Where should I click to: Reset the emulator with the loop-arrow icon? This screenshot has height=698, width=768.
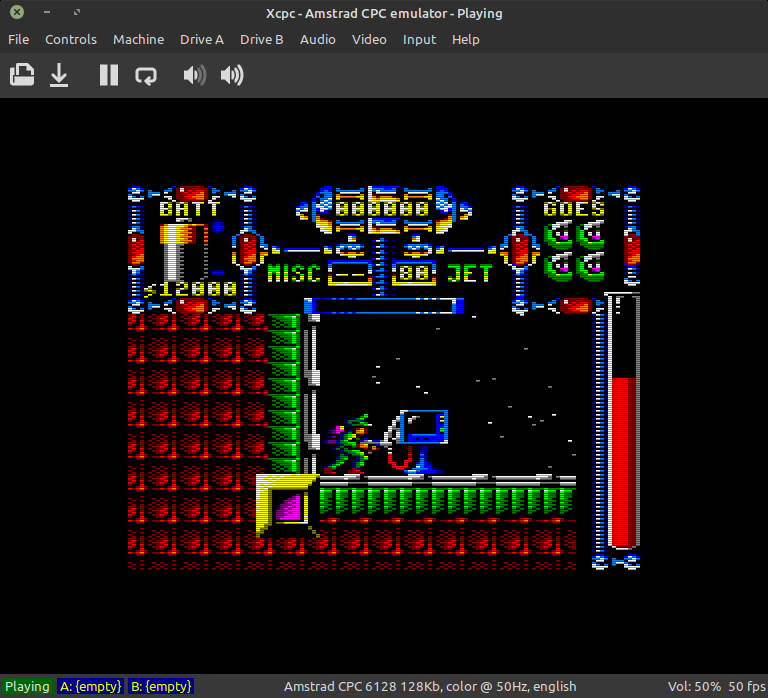(x=146, y=76)
